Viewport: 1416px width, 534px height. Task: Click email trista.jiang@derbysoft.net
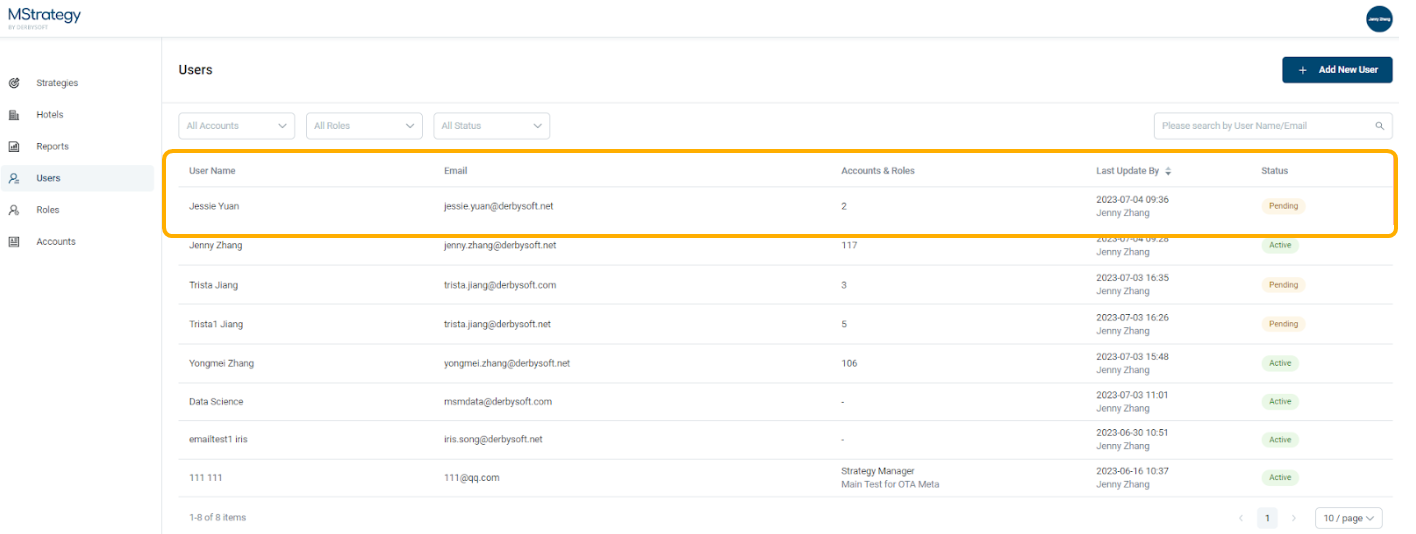pos(497,324)
